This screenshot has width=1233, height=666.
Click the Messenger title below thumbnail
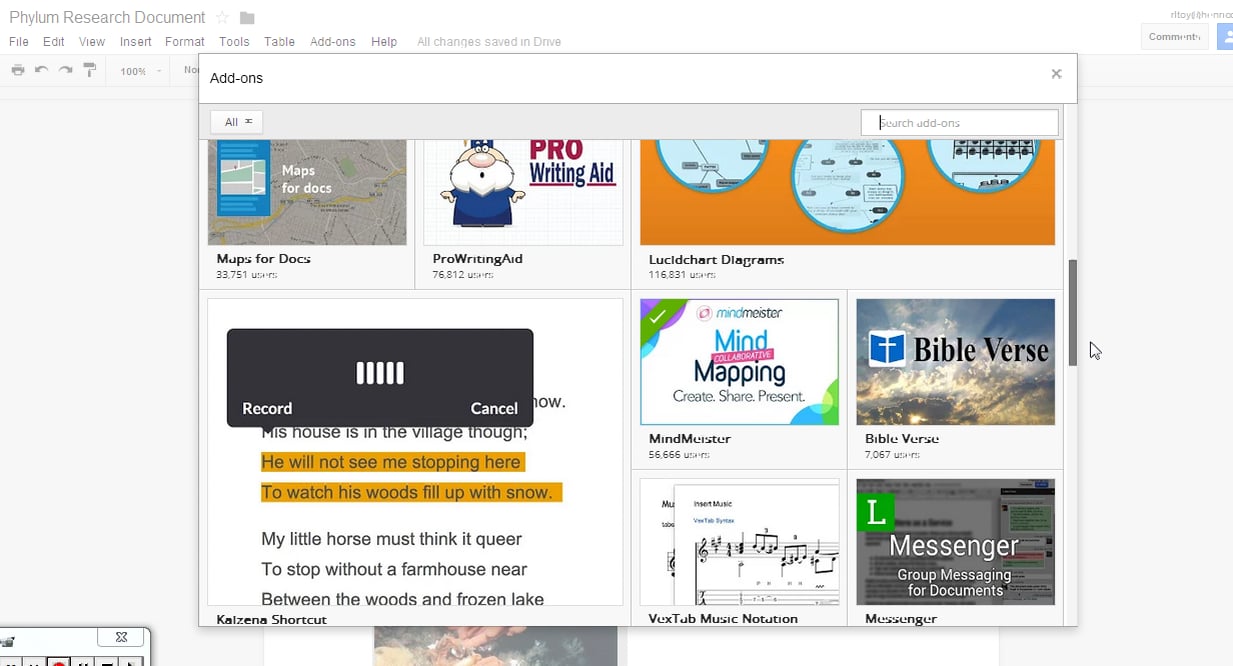(901, 618)
